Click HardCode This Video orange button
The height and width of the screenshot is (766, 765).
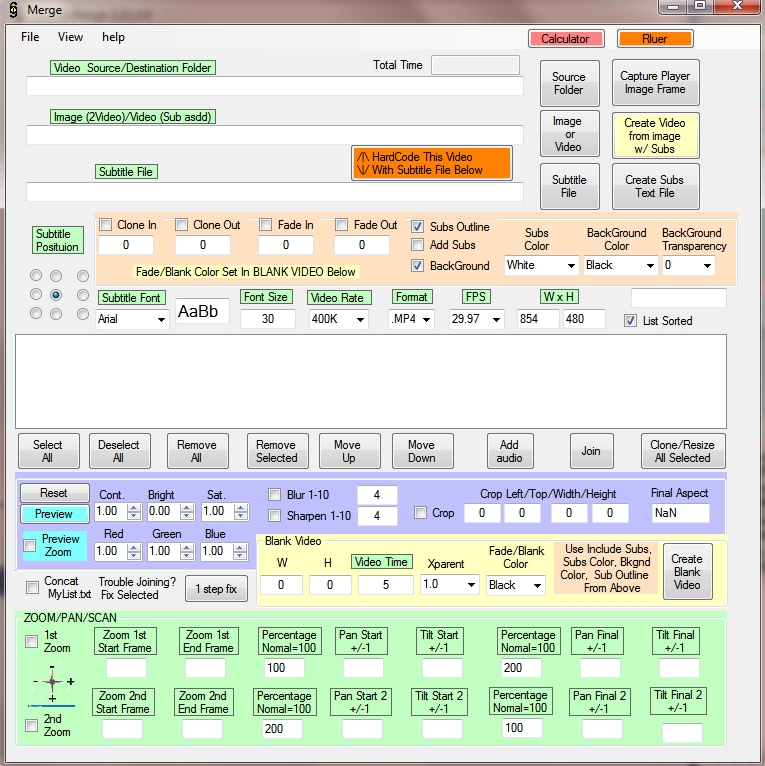[x=432, y=163]
